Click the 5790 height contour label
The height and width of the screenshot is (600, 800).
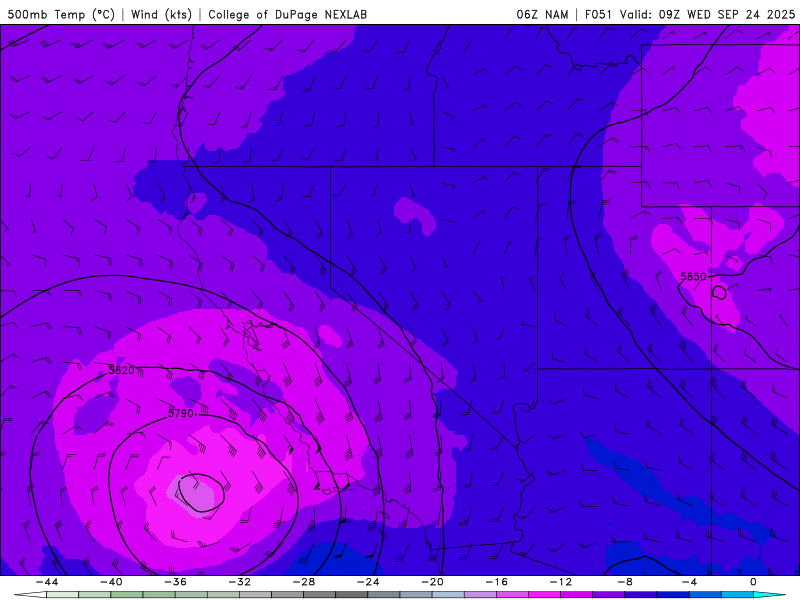(181, 413)
